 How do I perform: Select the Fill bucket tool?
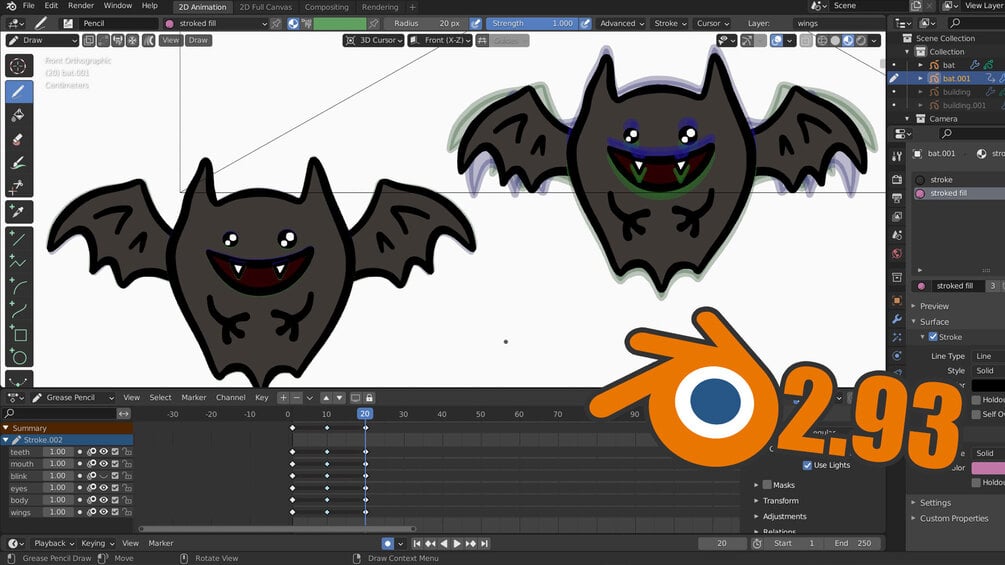click(x=19, y=115)
